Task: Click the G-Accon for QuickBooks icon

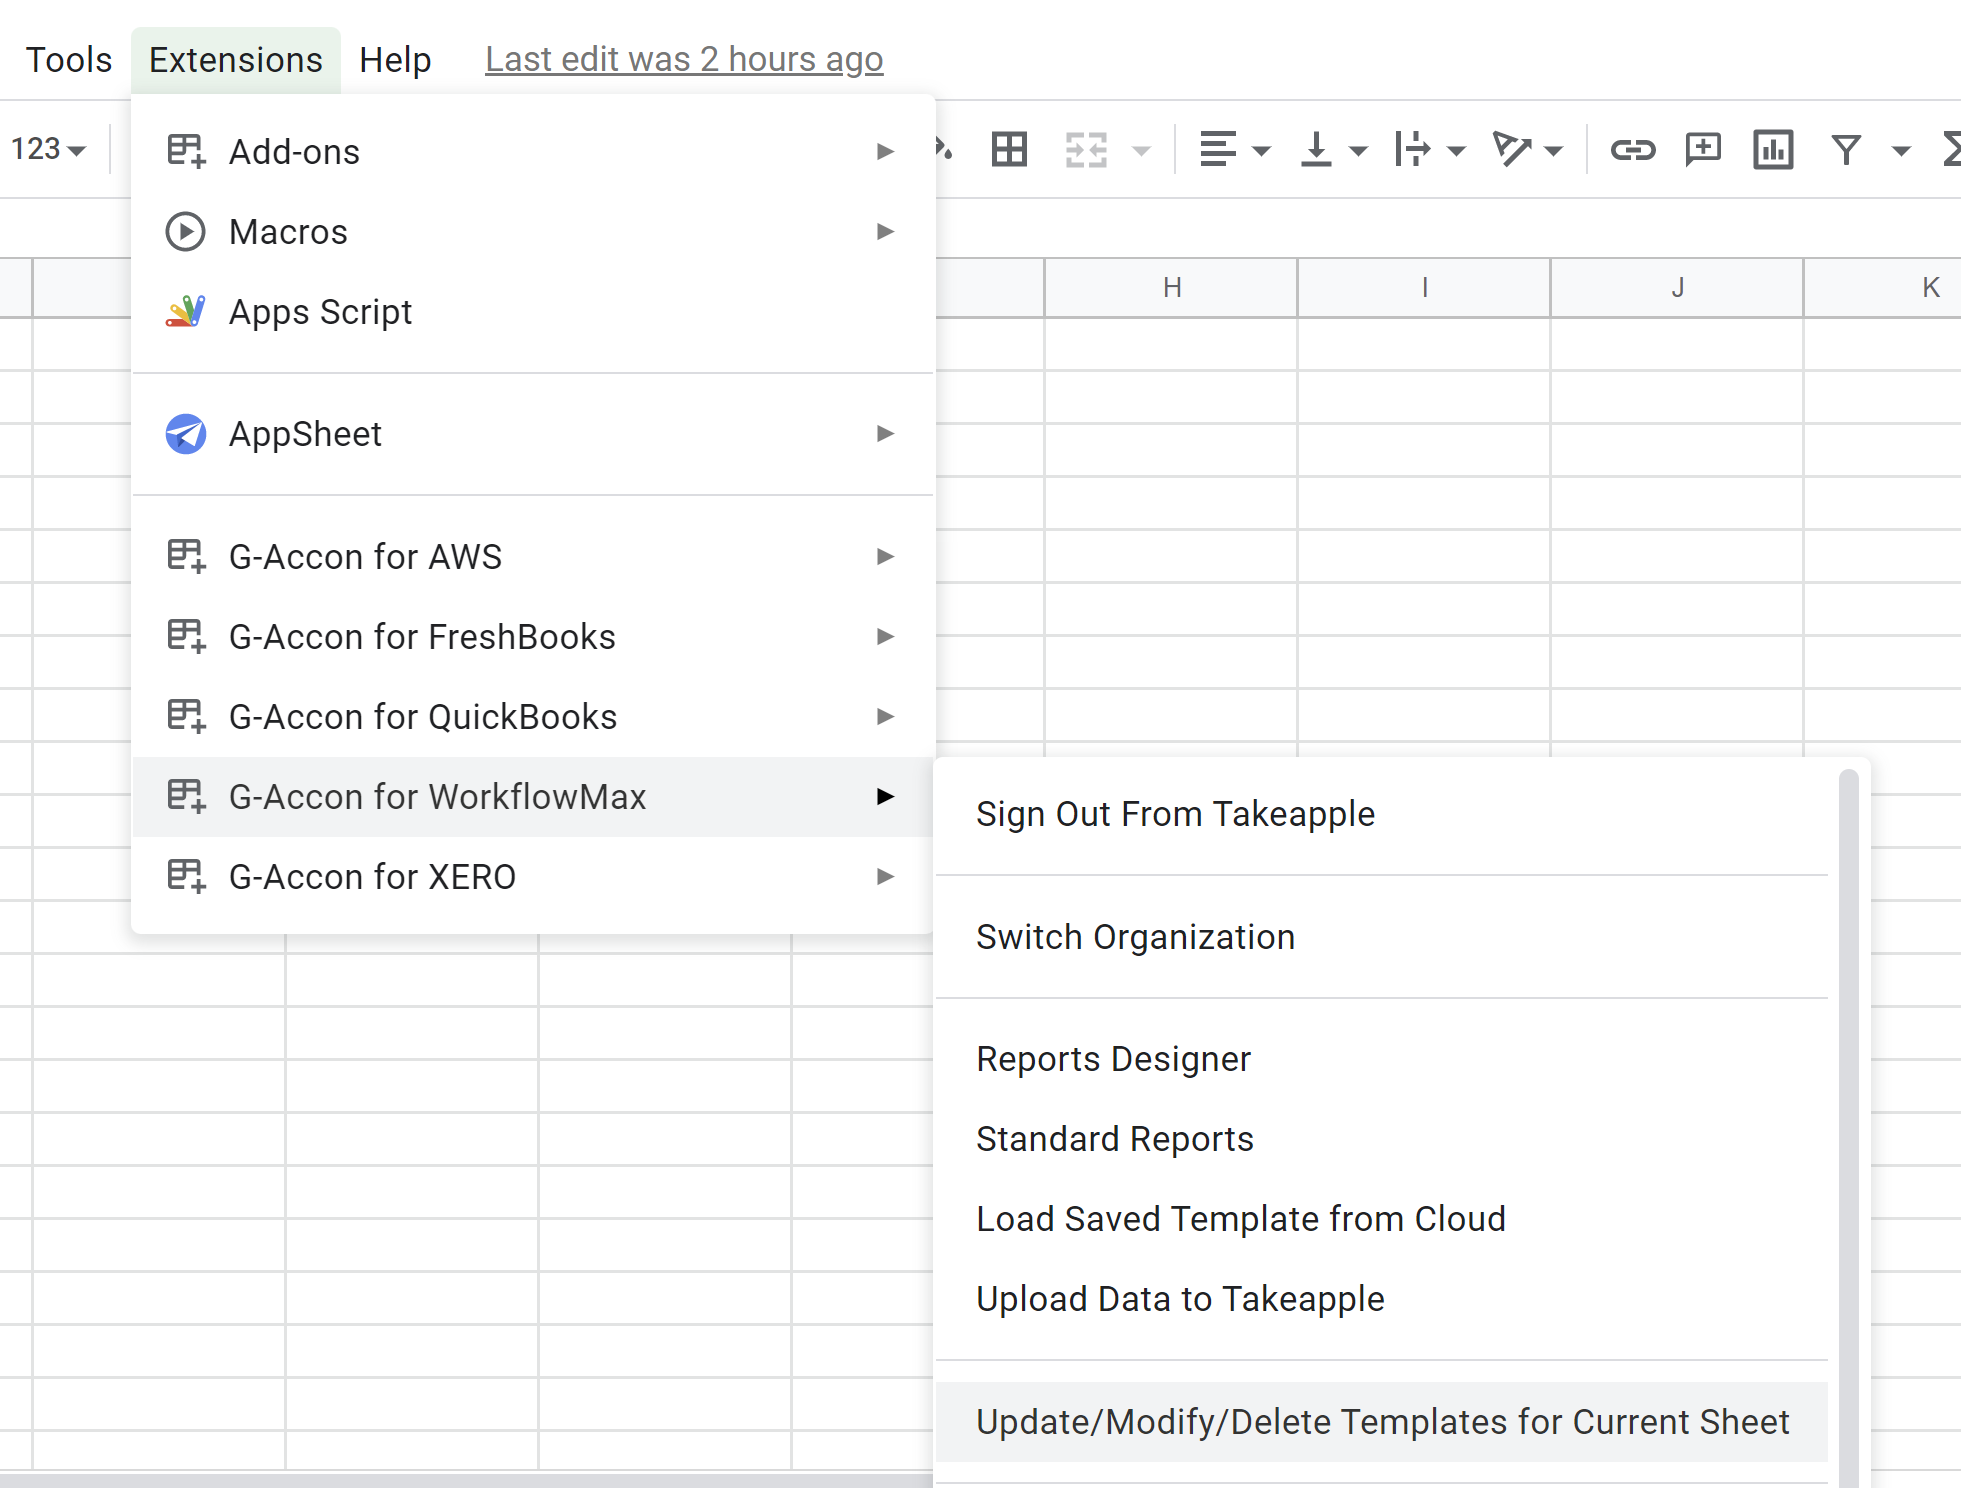Action: point(186,717)
